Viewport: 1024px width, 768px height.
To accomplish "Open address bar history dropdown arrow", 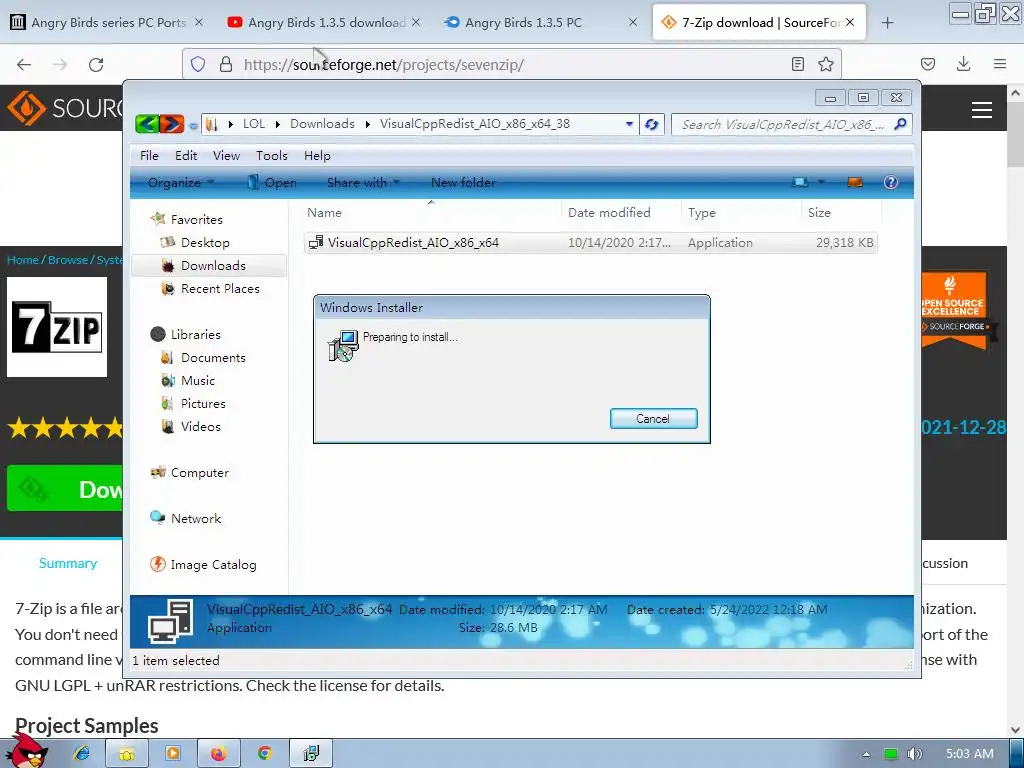I will pyautogui.click(x=629, y=123).
